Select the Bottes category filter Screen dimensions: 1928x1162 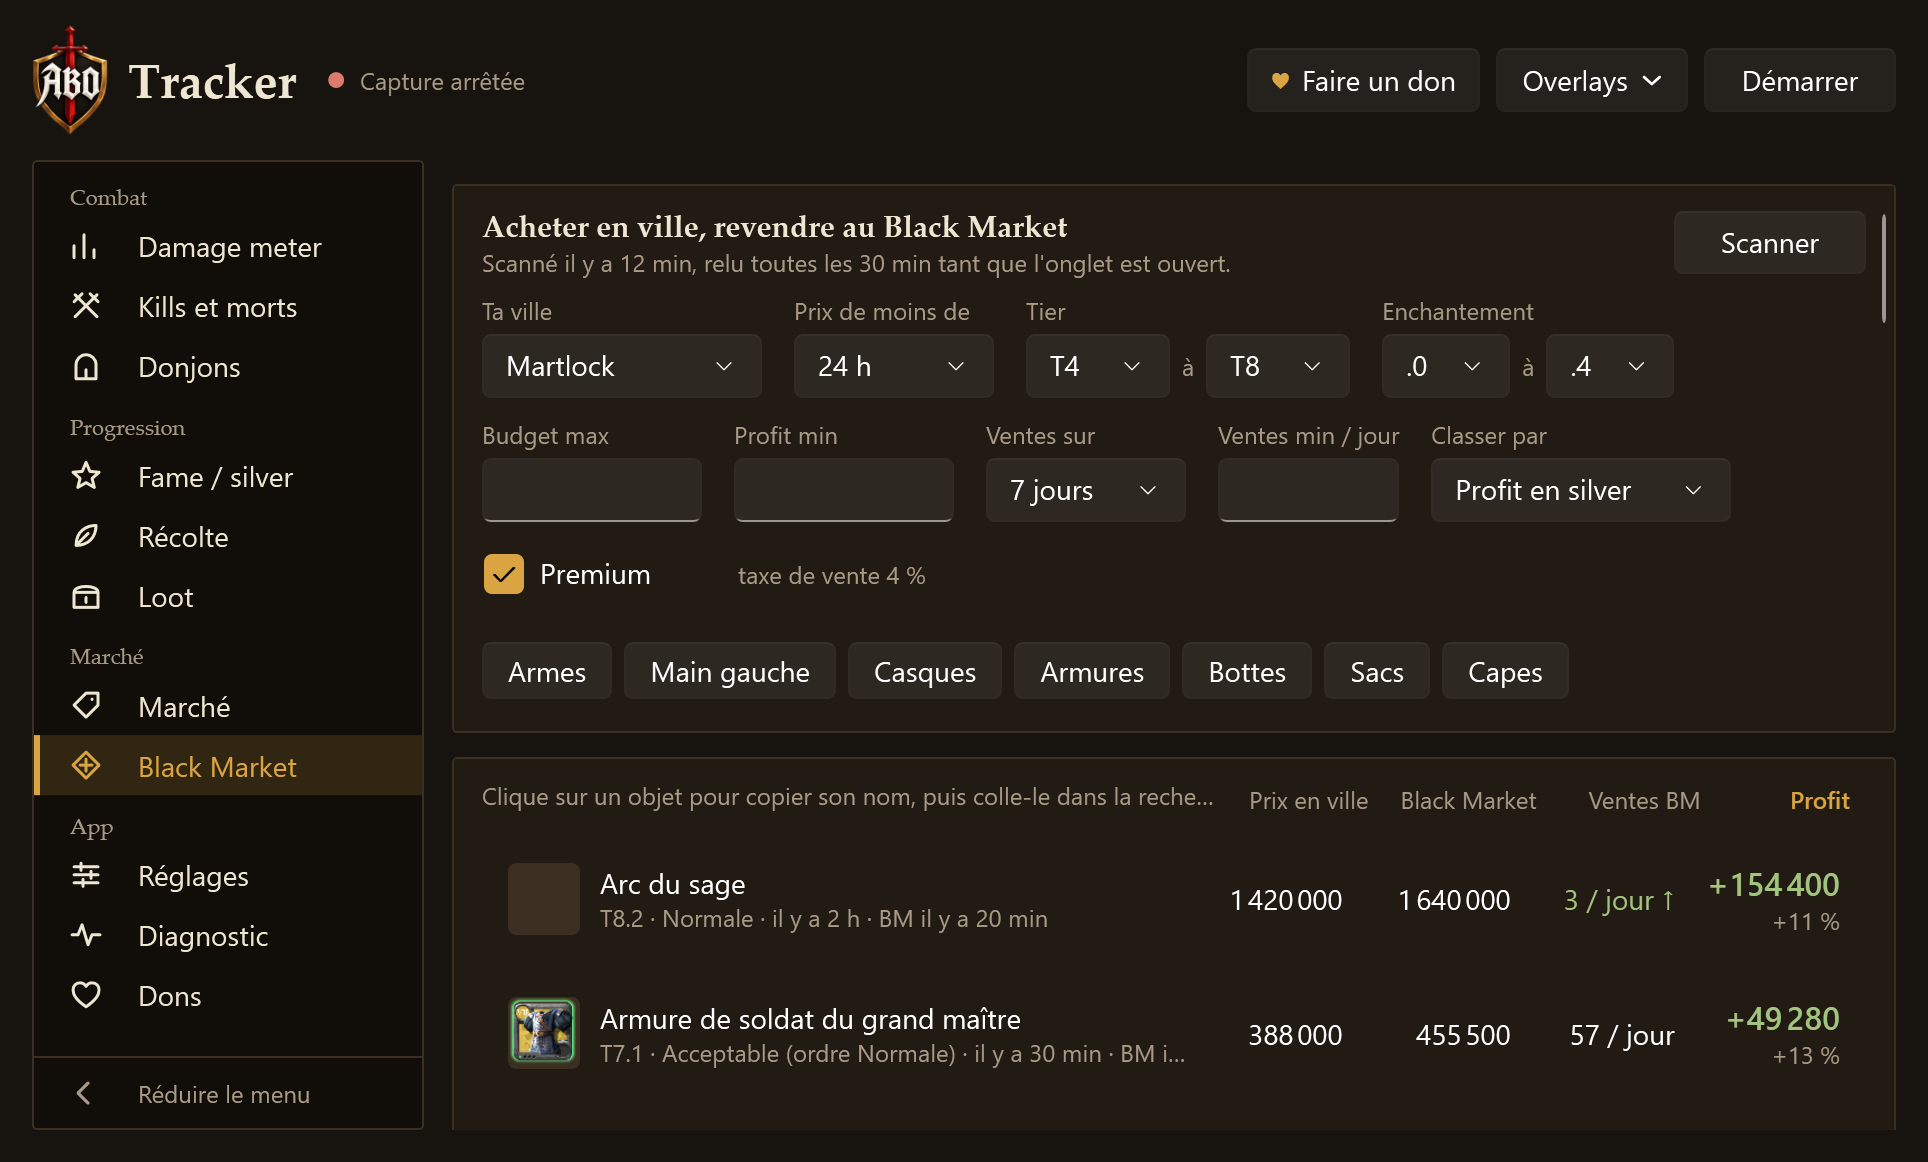pos(1247,671)
